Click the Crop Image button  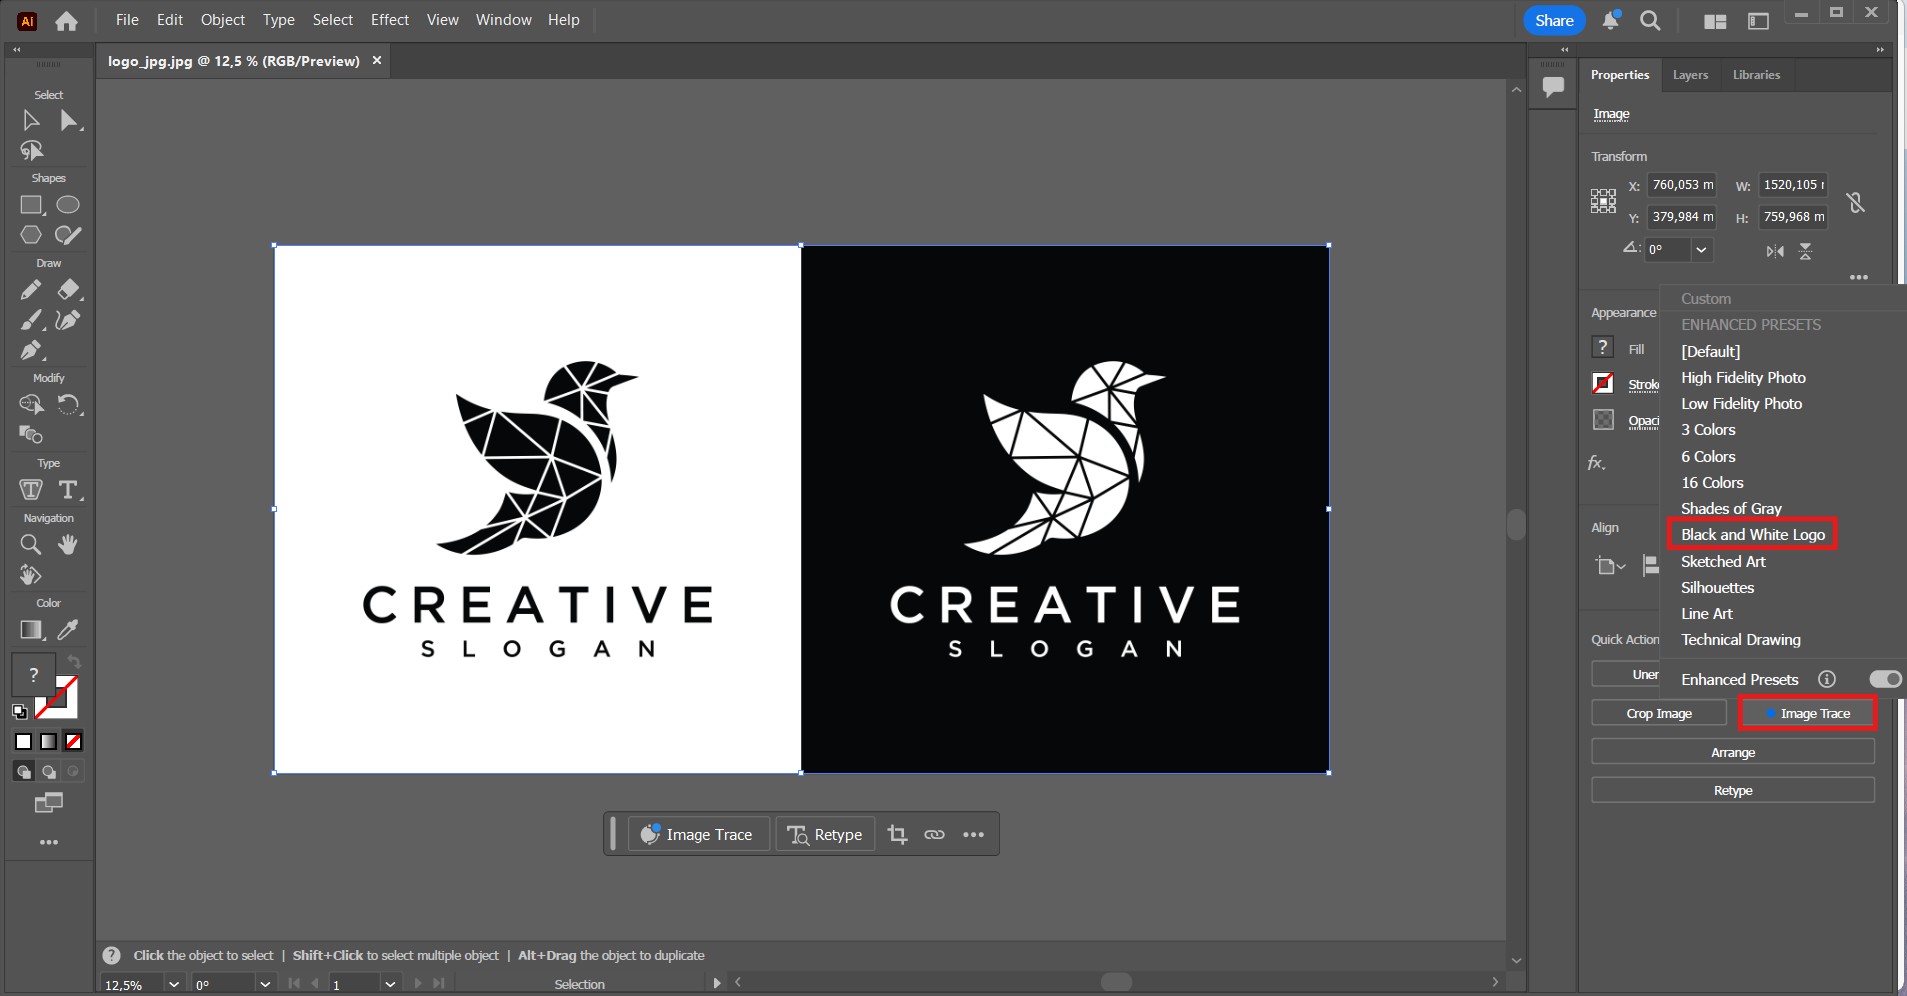coord(1658,714)
